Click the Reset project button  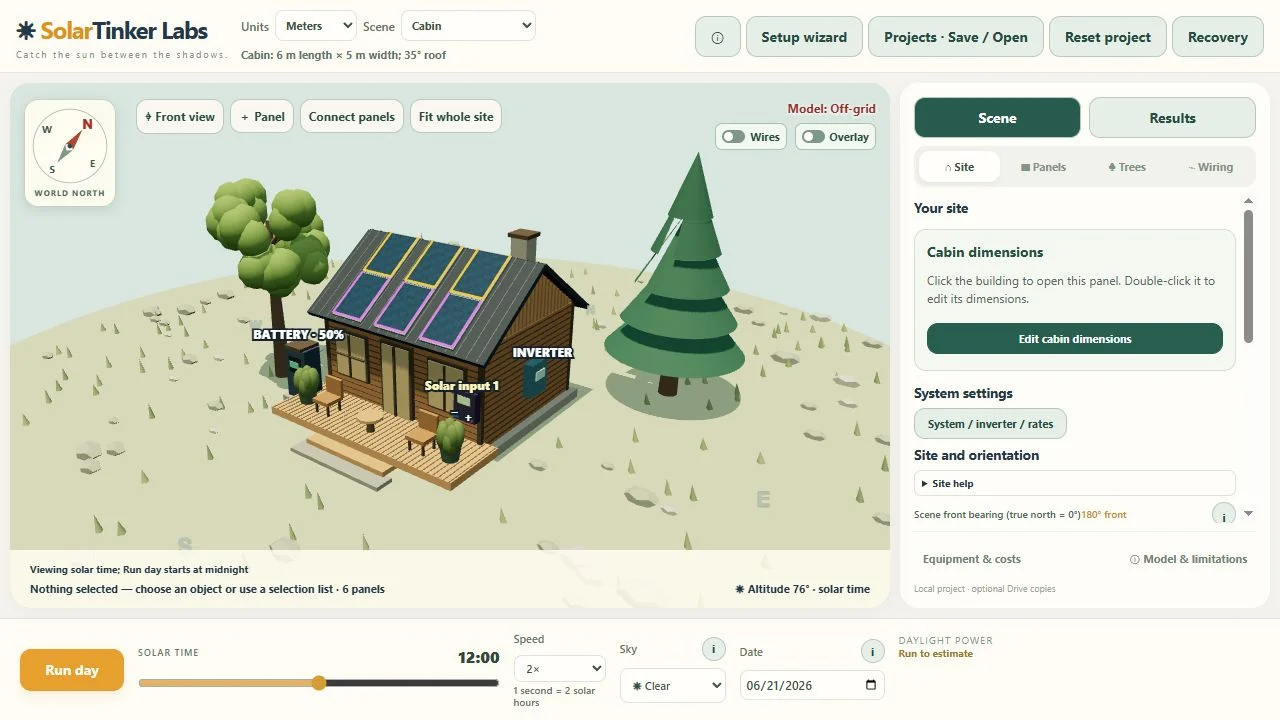point(1108,37)
